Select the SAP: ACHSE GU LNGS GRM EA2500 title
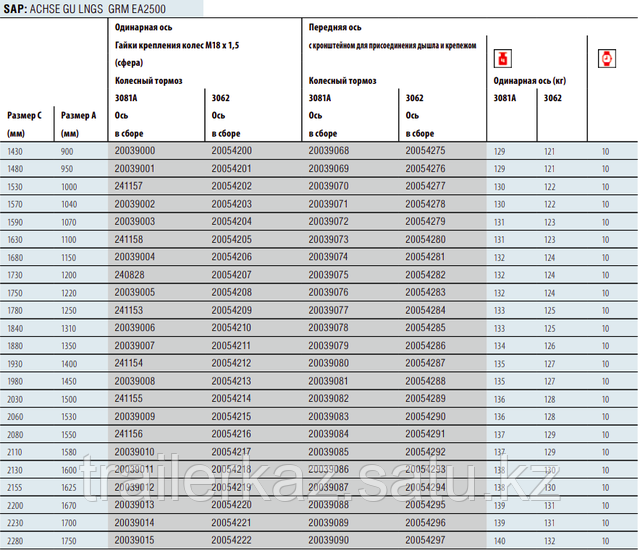 pos(84,9)
